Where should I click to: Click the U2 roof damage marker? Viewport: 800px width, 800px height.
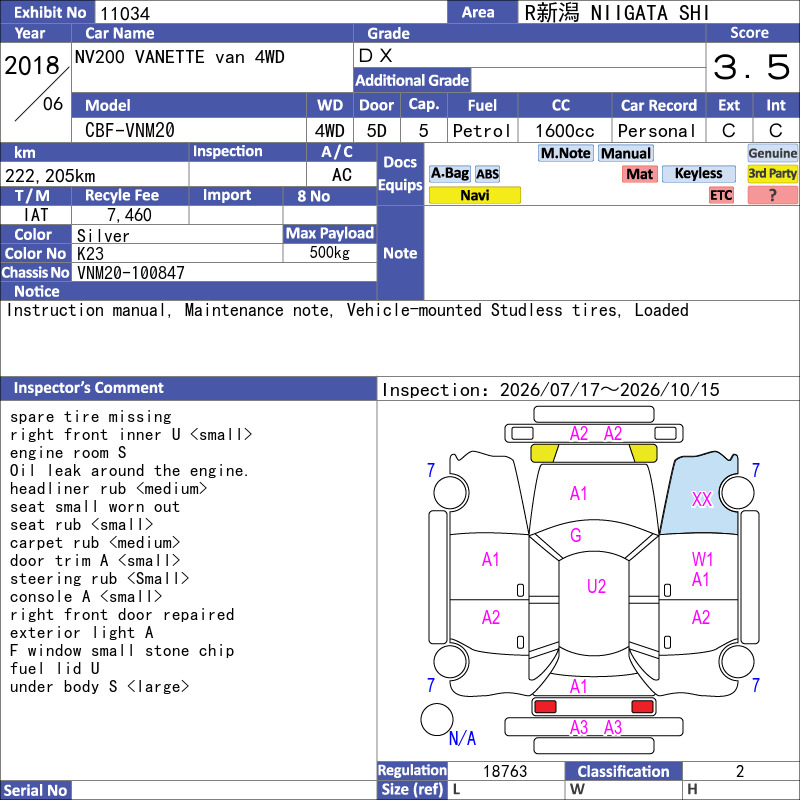pyautogui.click(x=596, y=586)
